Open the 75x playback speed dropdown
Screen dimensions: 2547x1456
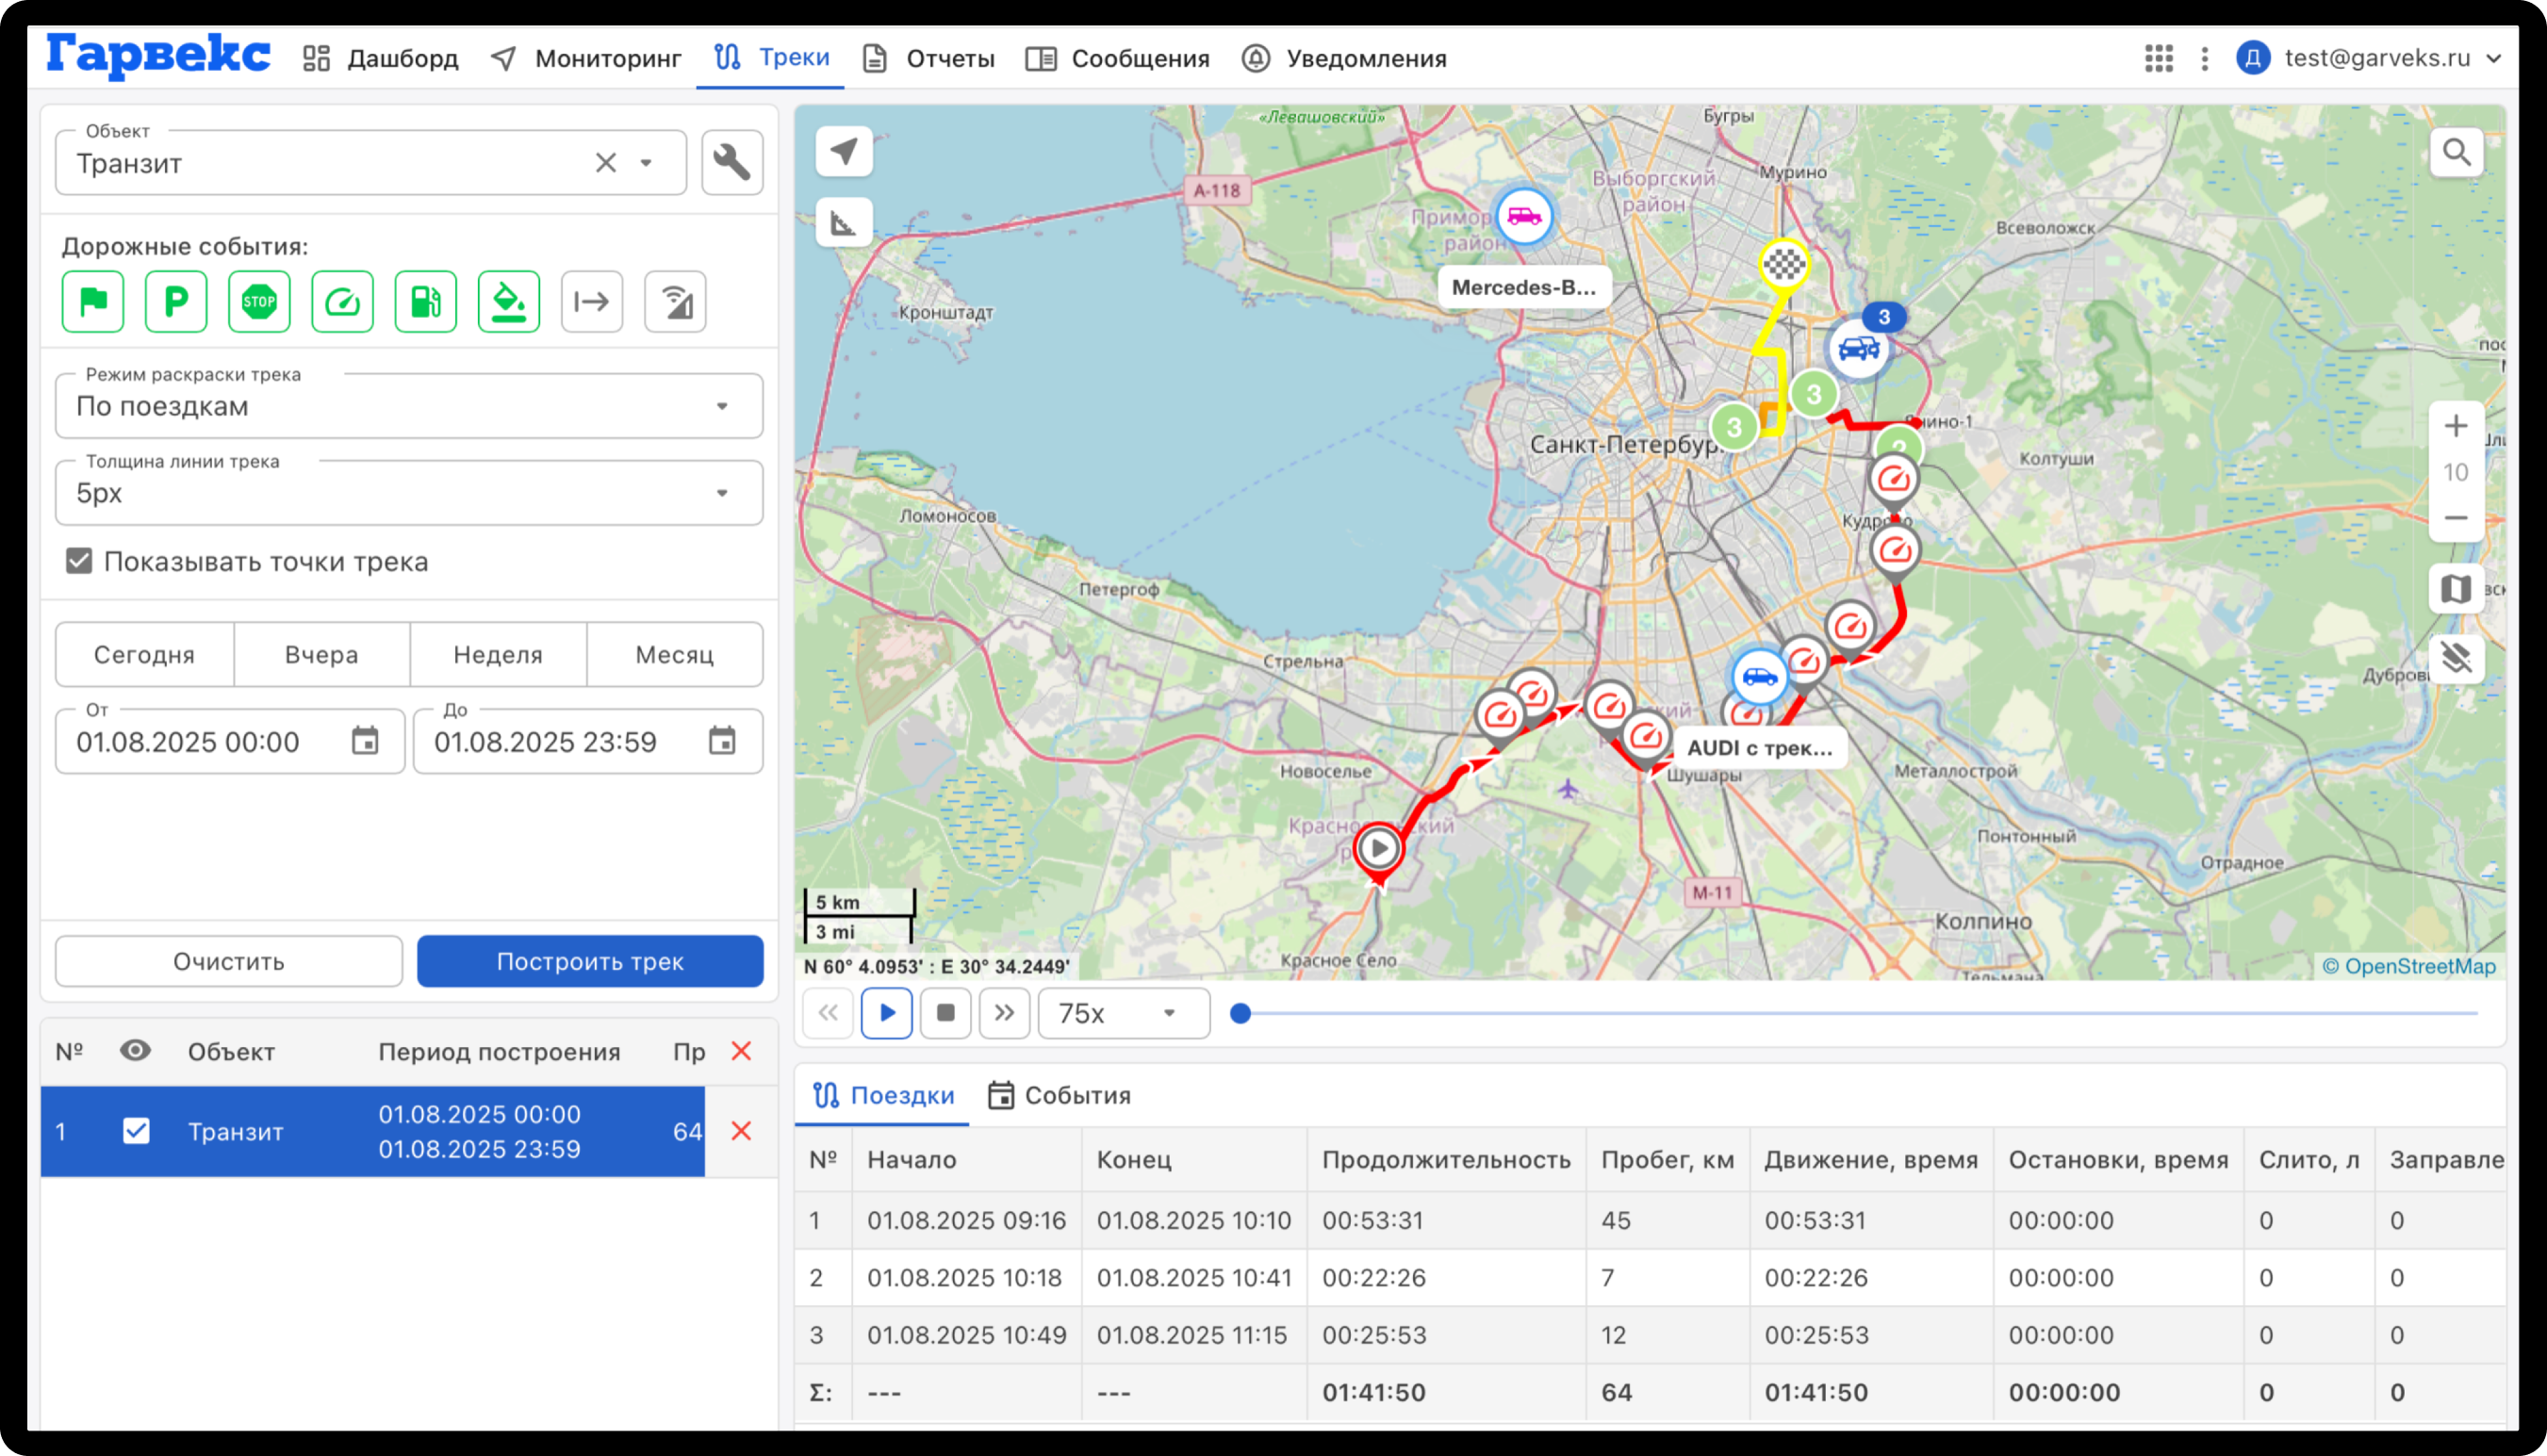click(x=1123, y=1013)
